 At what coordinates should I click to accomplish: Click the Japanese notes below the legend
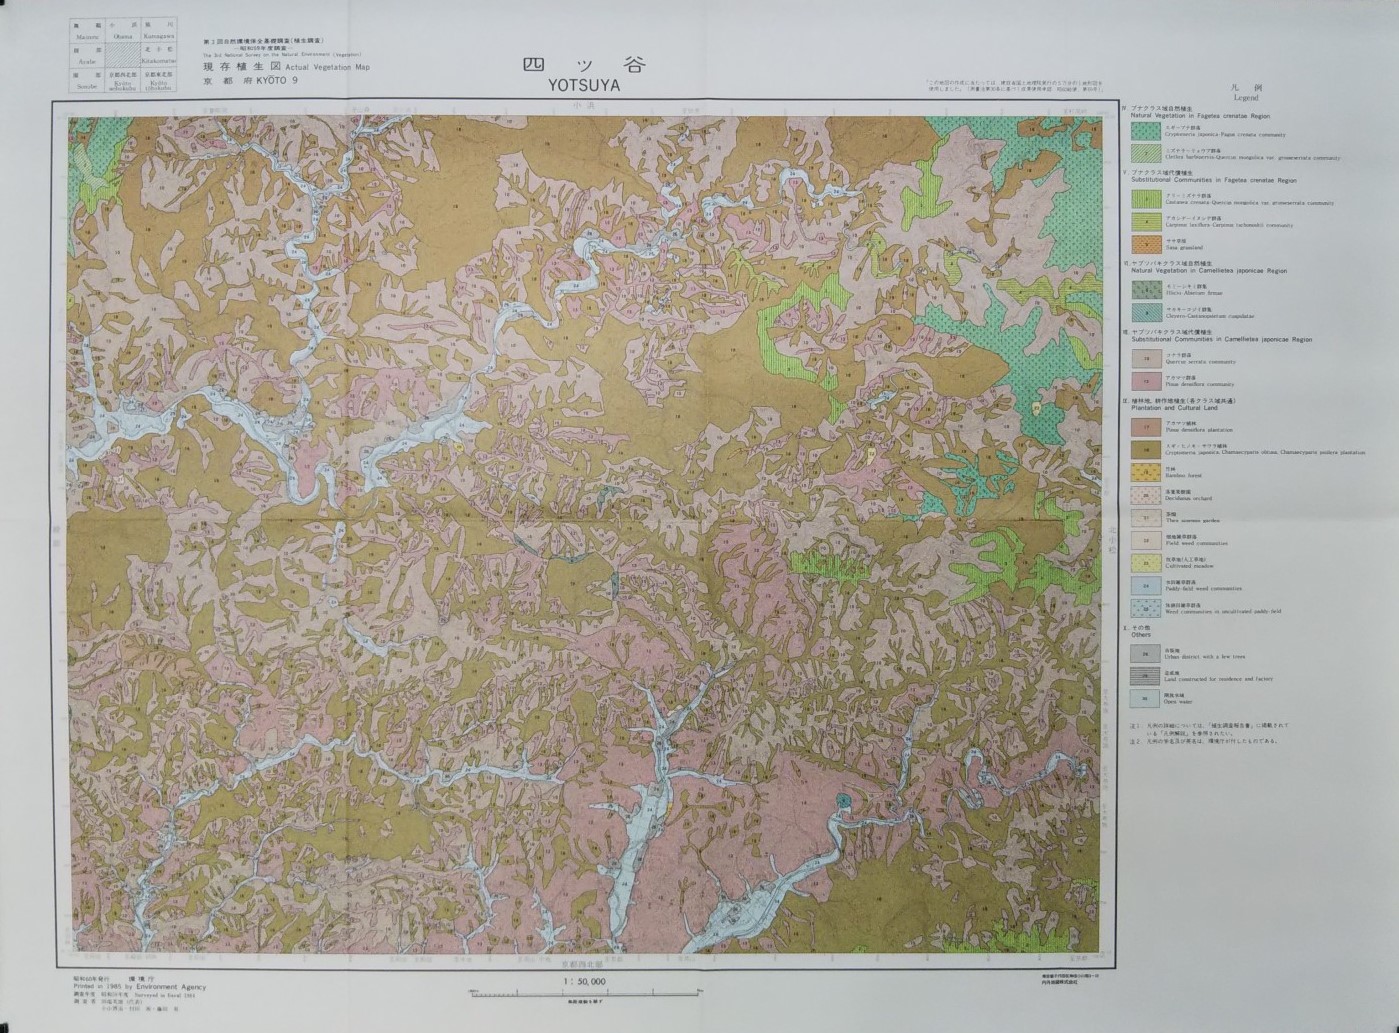tap(1210, 733)
